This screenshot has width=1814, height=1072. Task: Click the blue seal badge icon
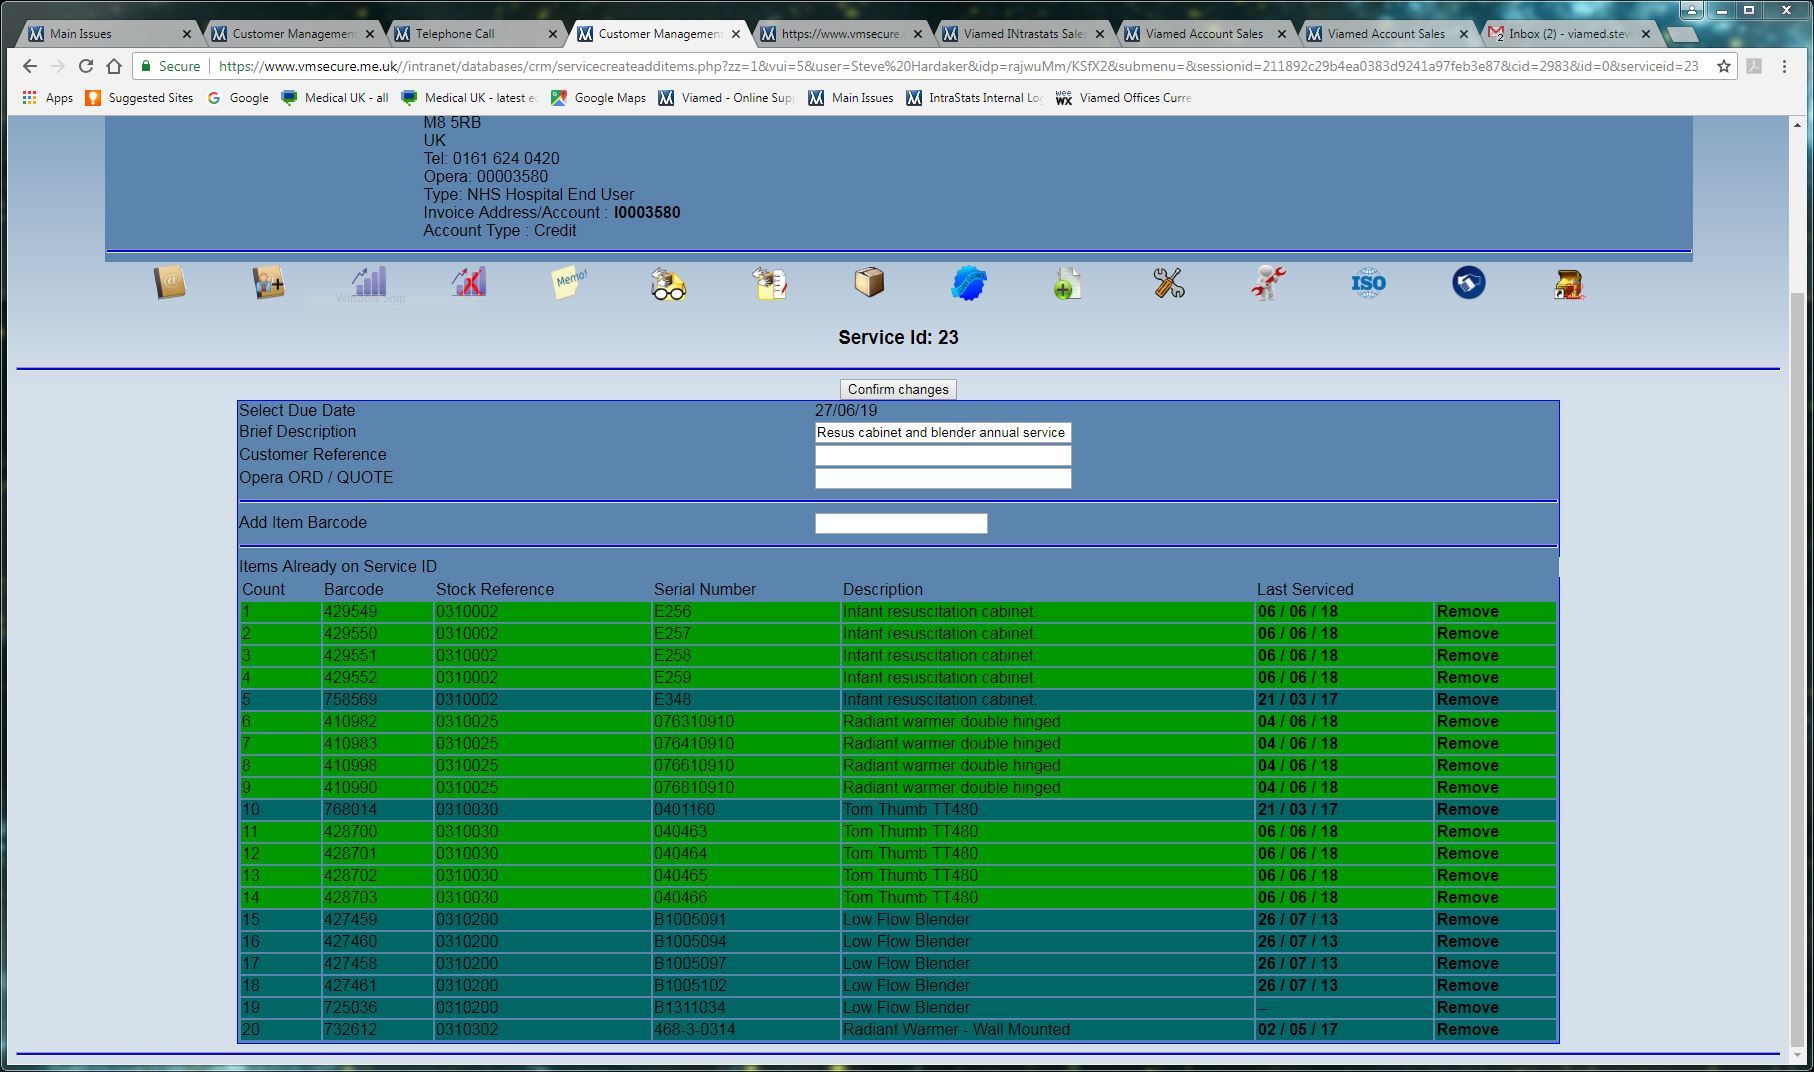968,283
